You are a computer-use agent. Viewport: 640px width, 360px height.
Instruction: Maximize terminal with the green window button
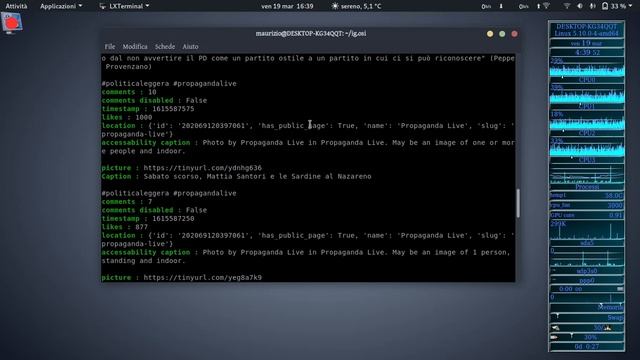point(502,34)
